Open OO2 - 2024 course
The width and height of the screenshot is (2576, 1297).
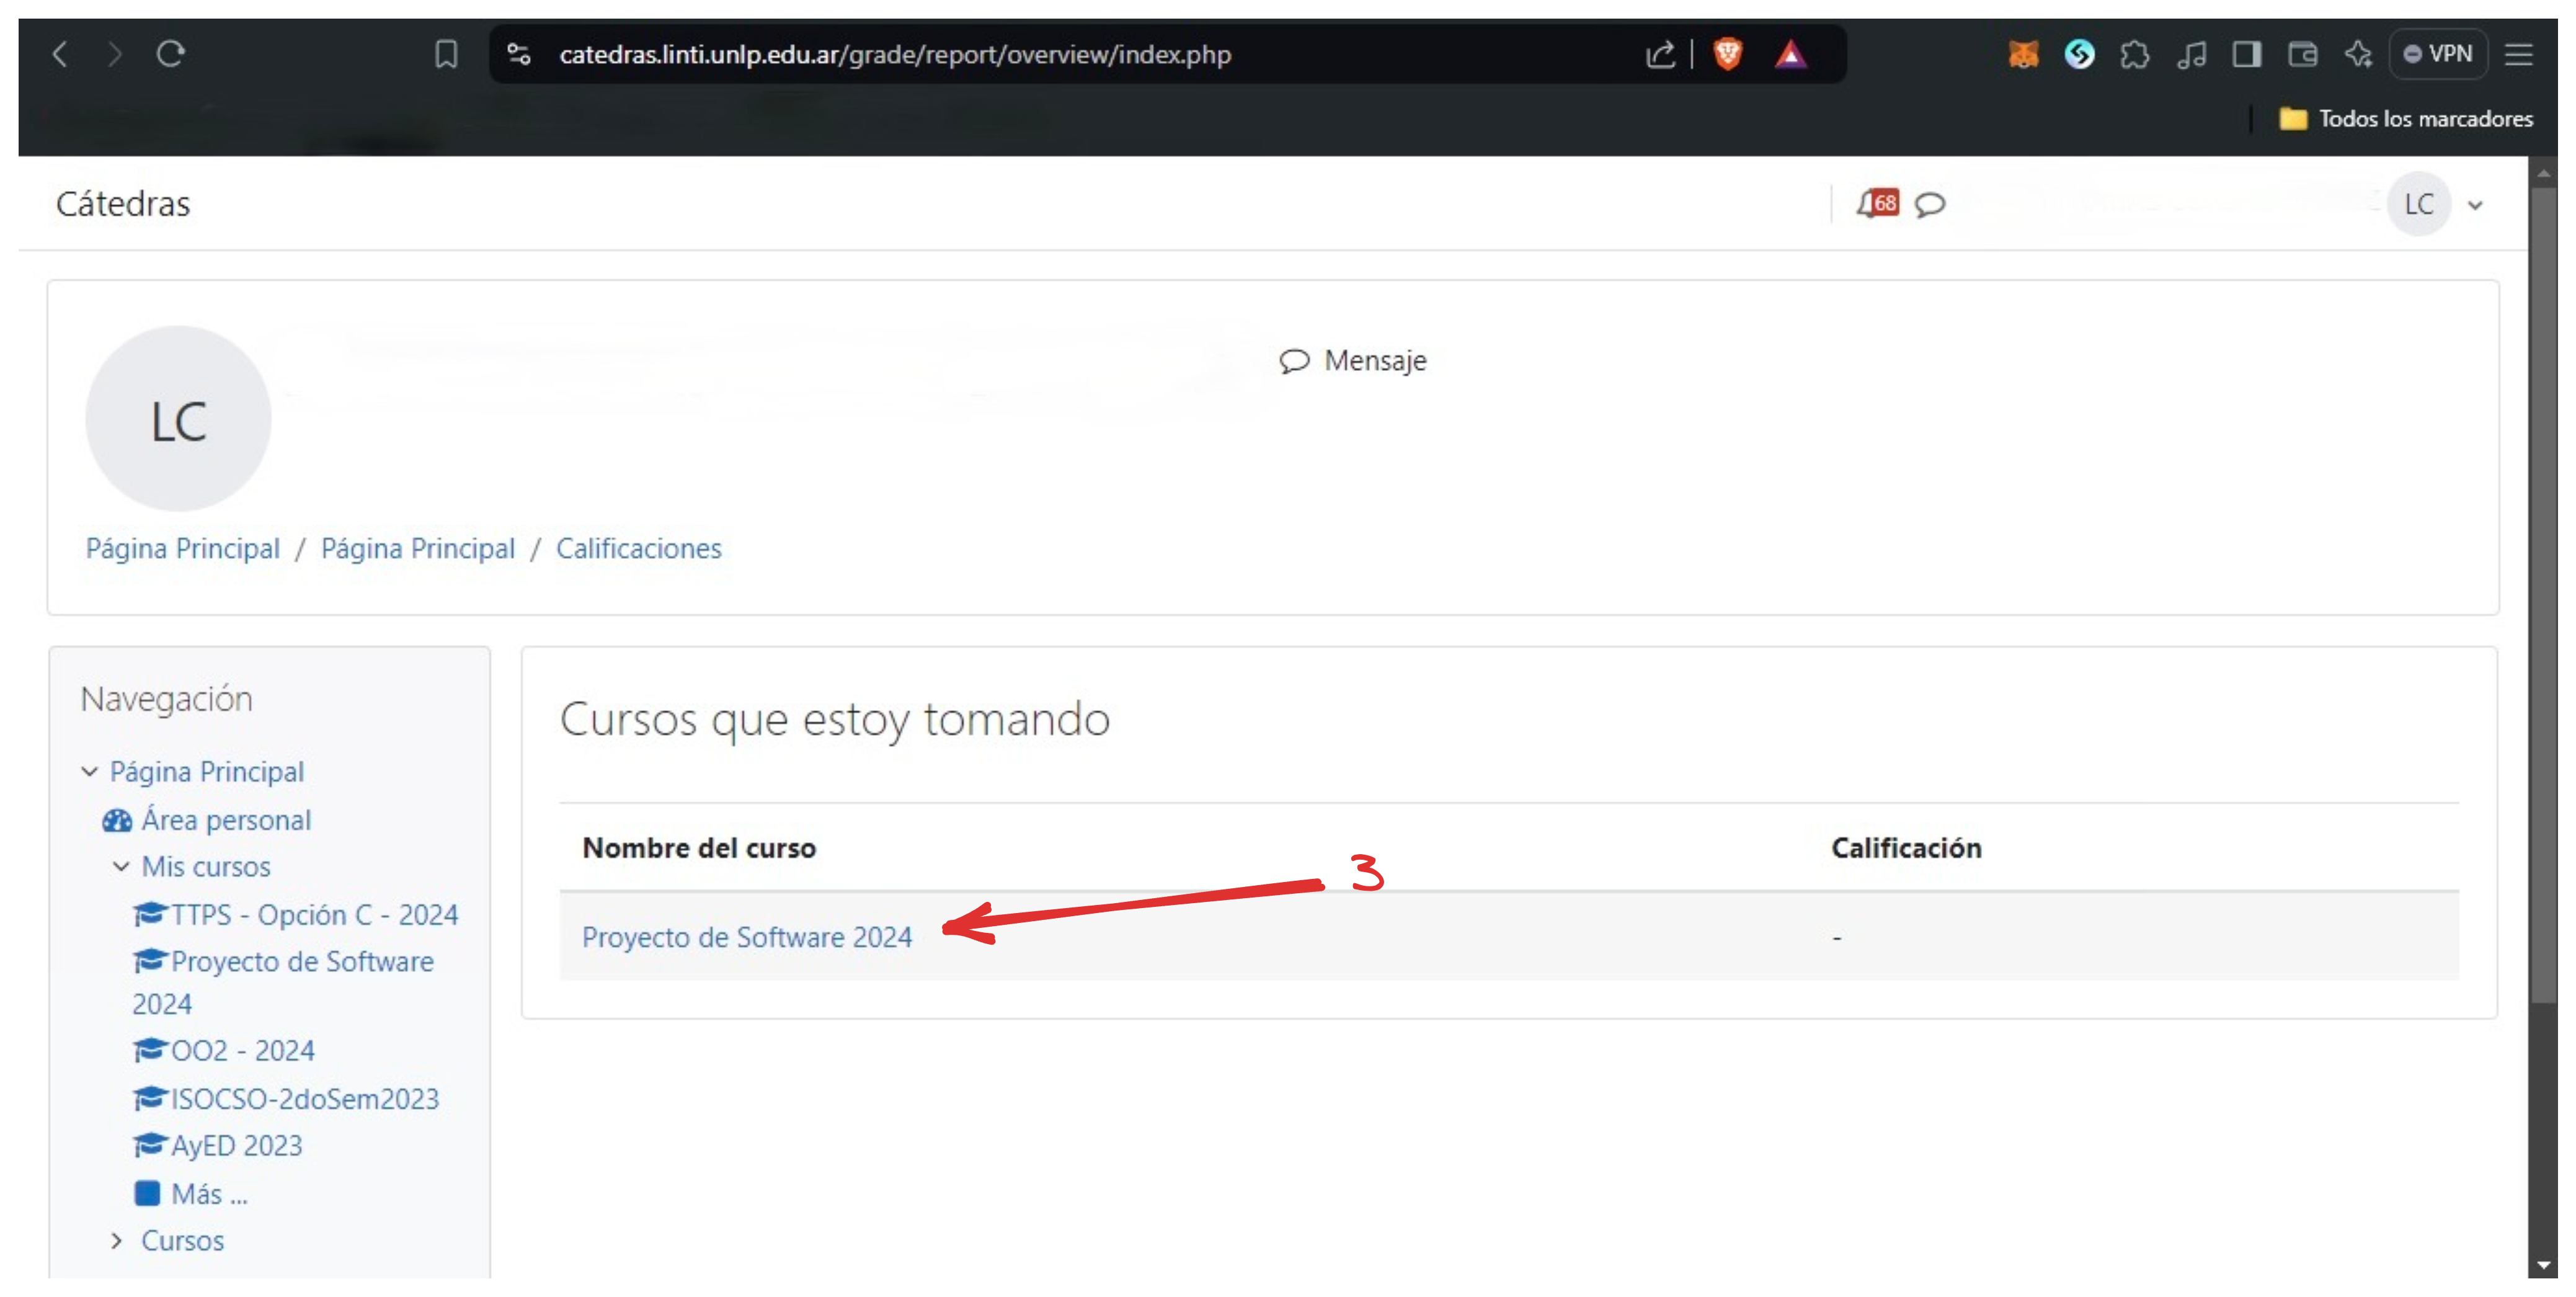[x=242, y=1050]
